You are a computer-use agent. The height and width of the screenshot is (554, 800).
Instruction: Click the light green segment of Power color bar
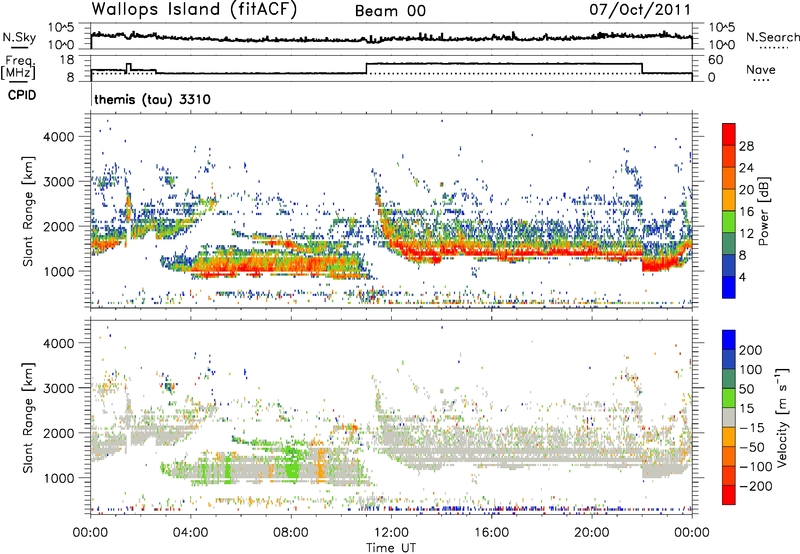tap(729, 222)
